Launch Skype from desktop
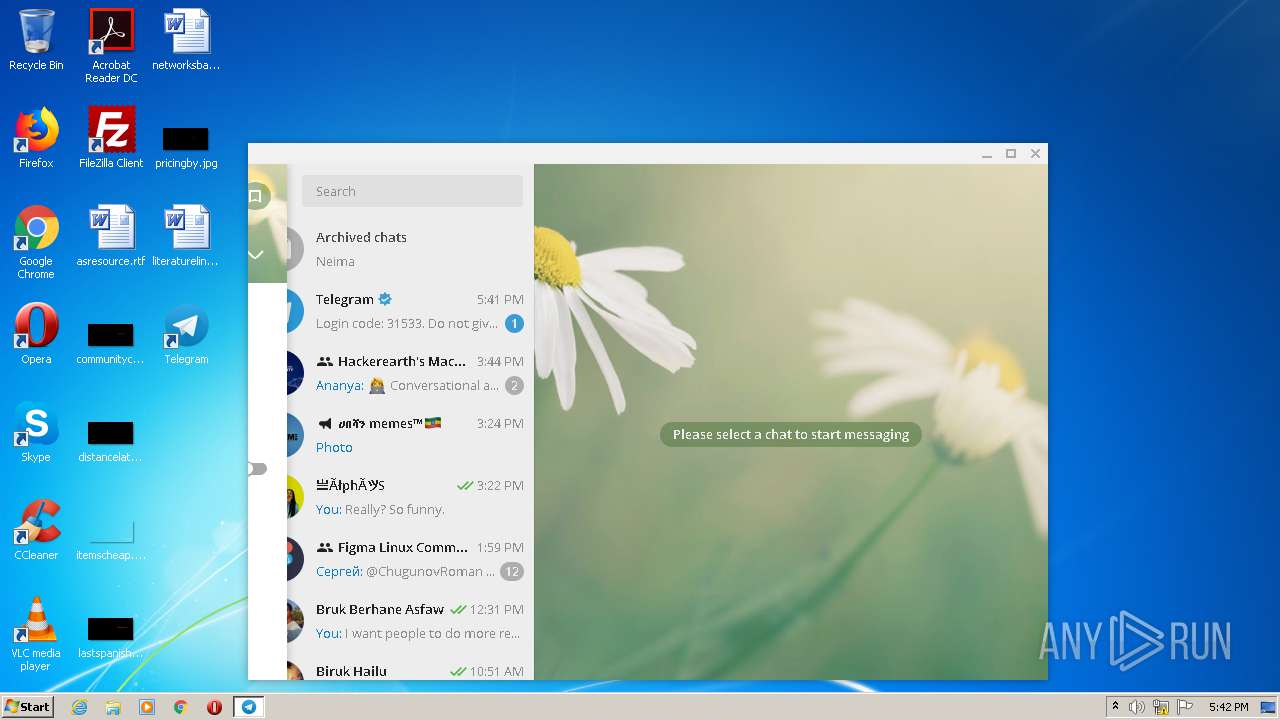Screen dimensions: 1280x720 36,432
